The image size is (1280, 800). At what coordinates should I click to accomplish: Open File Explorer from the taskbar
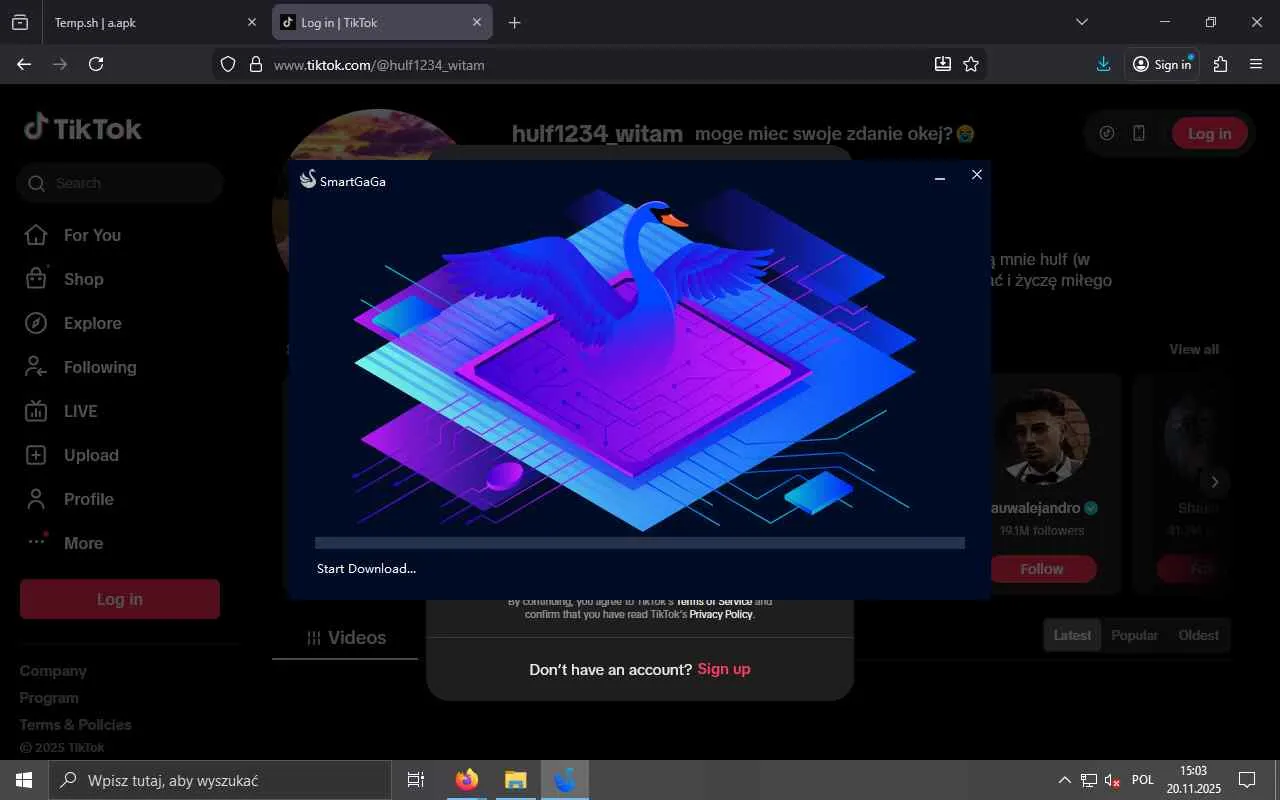(x=515, y=780)
